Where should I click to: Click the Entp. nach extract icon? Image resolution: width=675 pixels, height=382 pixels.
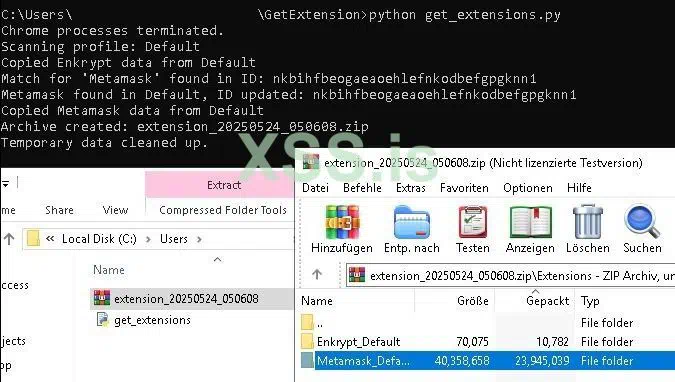412,222
